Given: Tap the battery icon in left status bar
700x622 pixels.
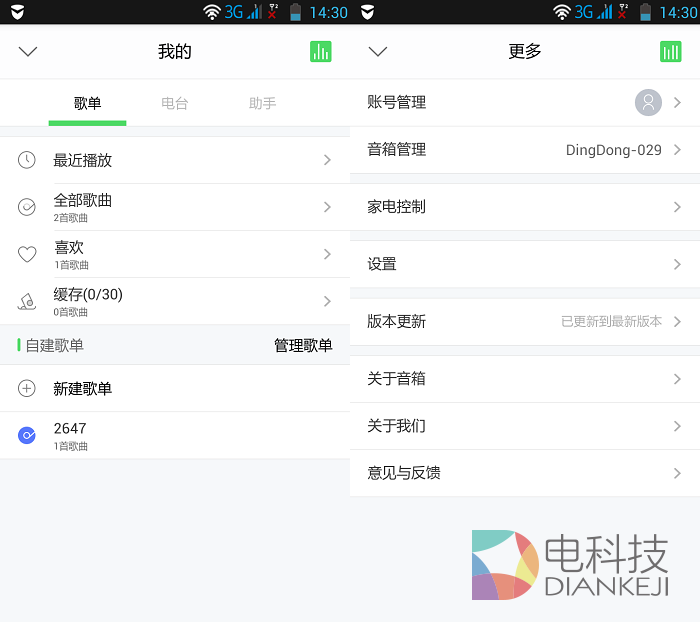Looking at the screenshot, I should coord(295,12).
